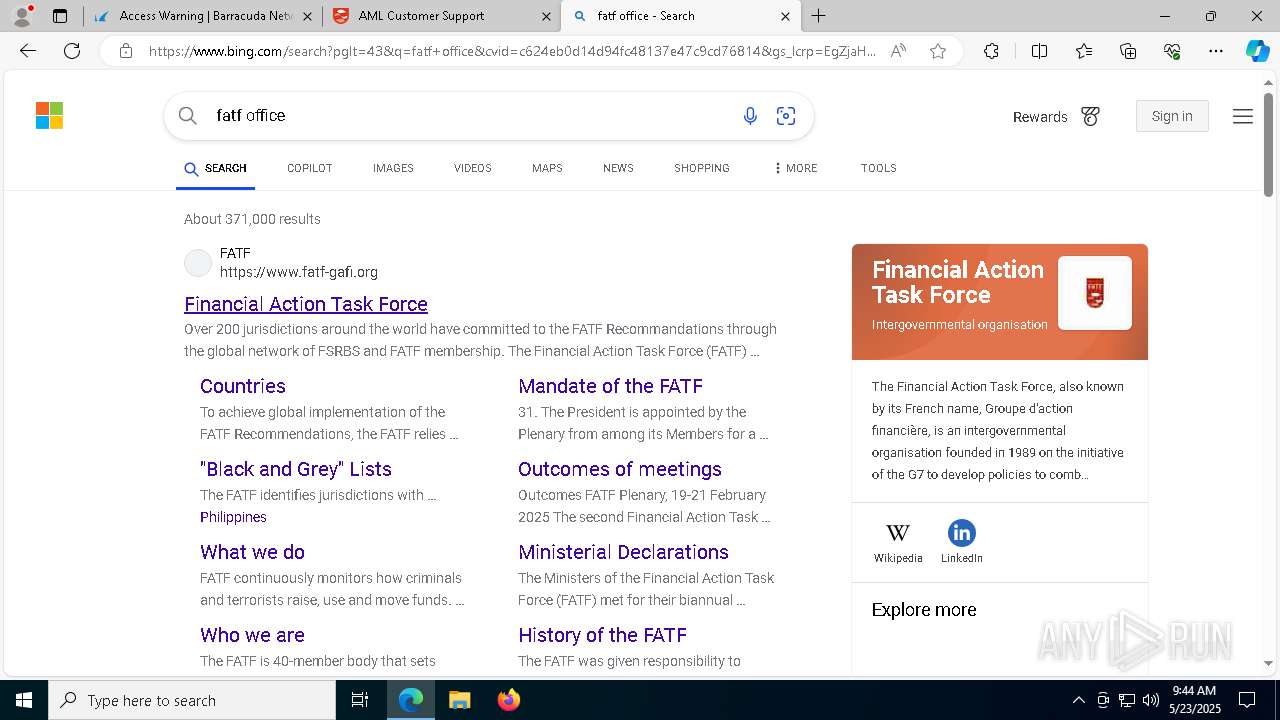Search using an image icon
The height and width of the screenshot is (720, 1280).
coord(786,116)
